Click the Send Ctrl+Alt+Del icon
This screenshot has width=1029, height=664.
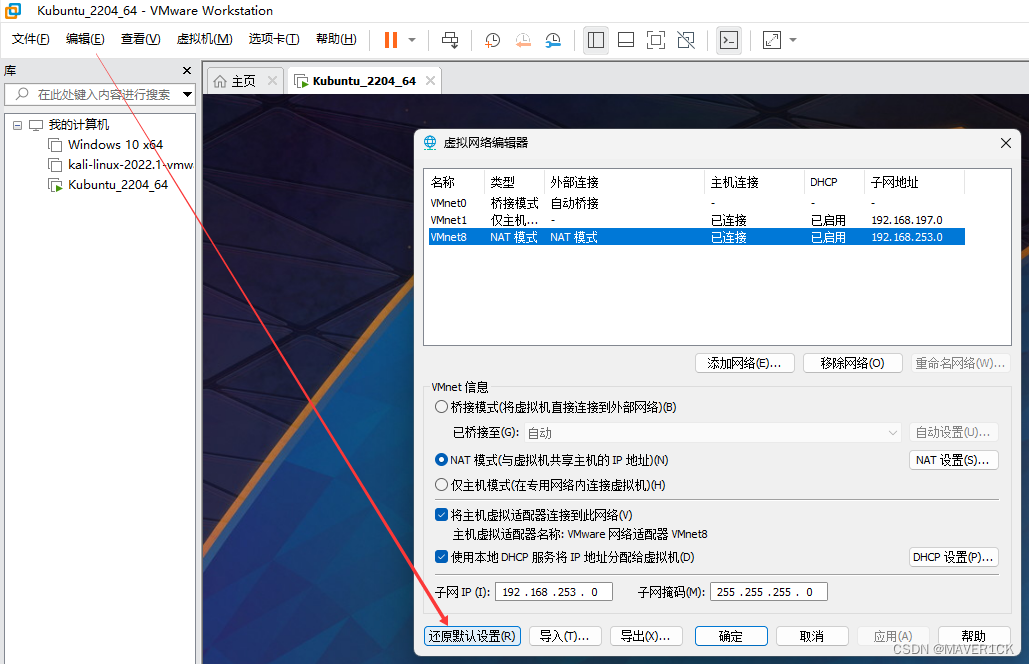pyautogui.click(x=450, y=40)
